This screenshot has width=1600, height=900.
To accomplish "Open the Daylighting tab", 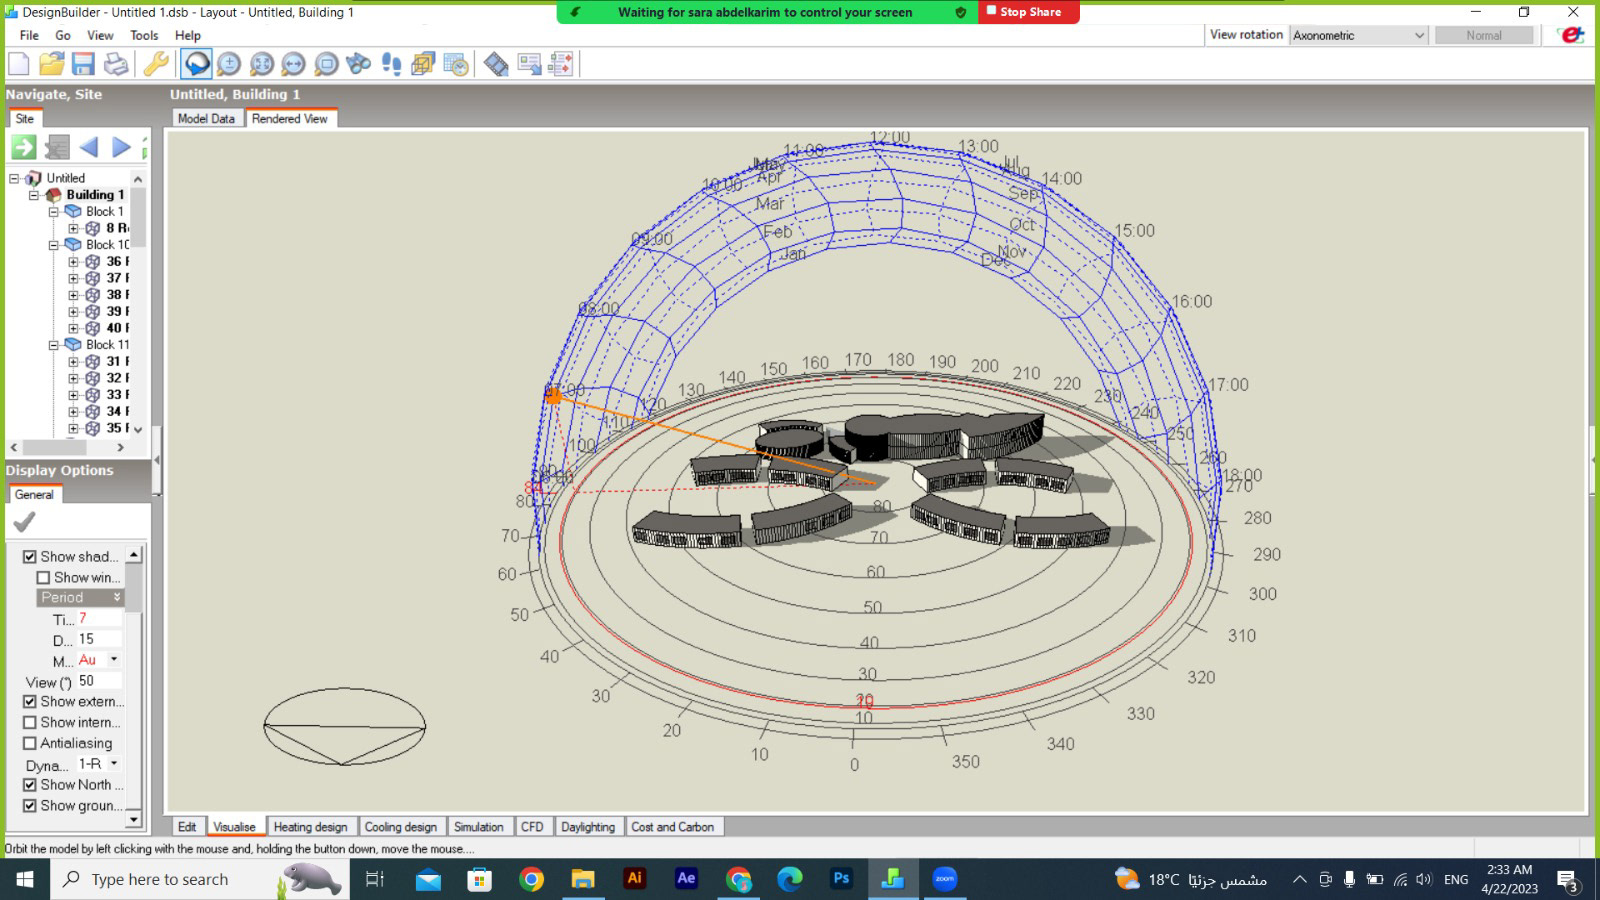I will pyautogui.click(x=587, y=827).
